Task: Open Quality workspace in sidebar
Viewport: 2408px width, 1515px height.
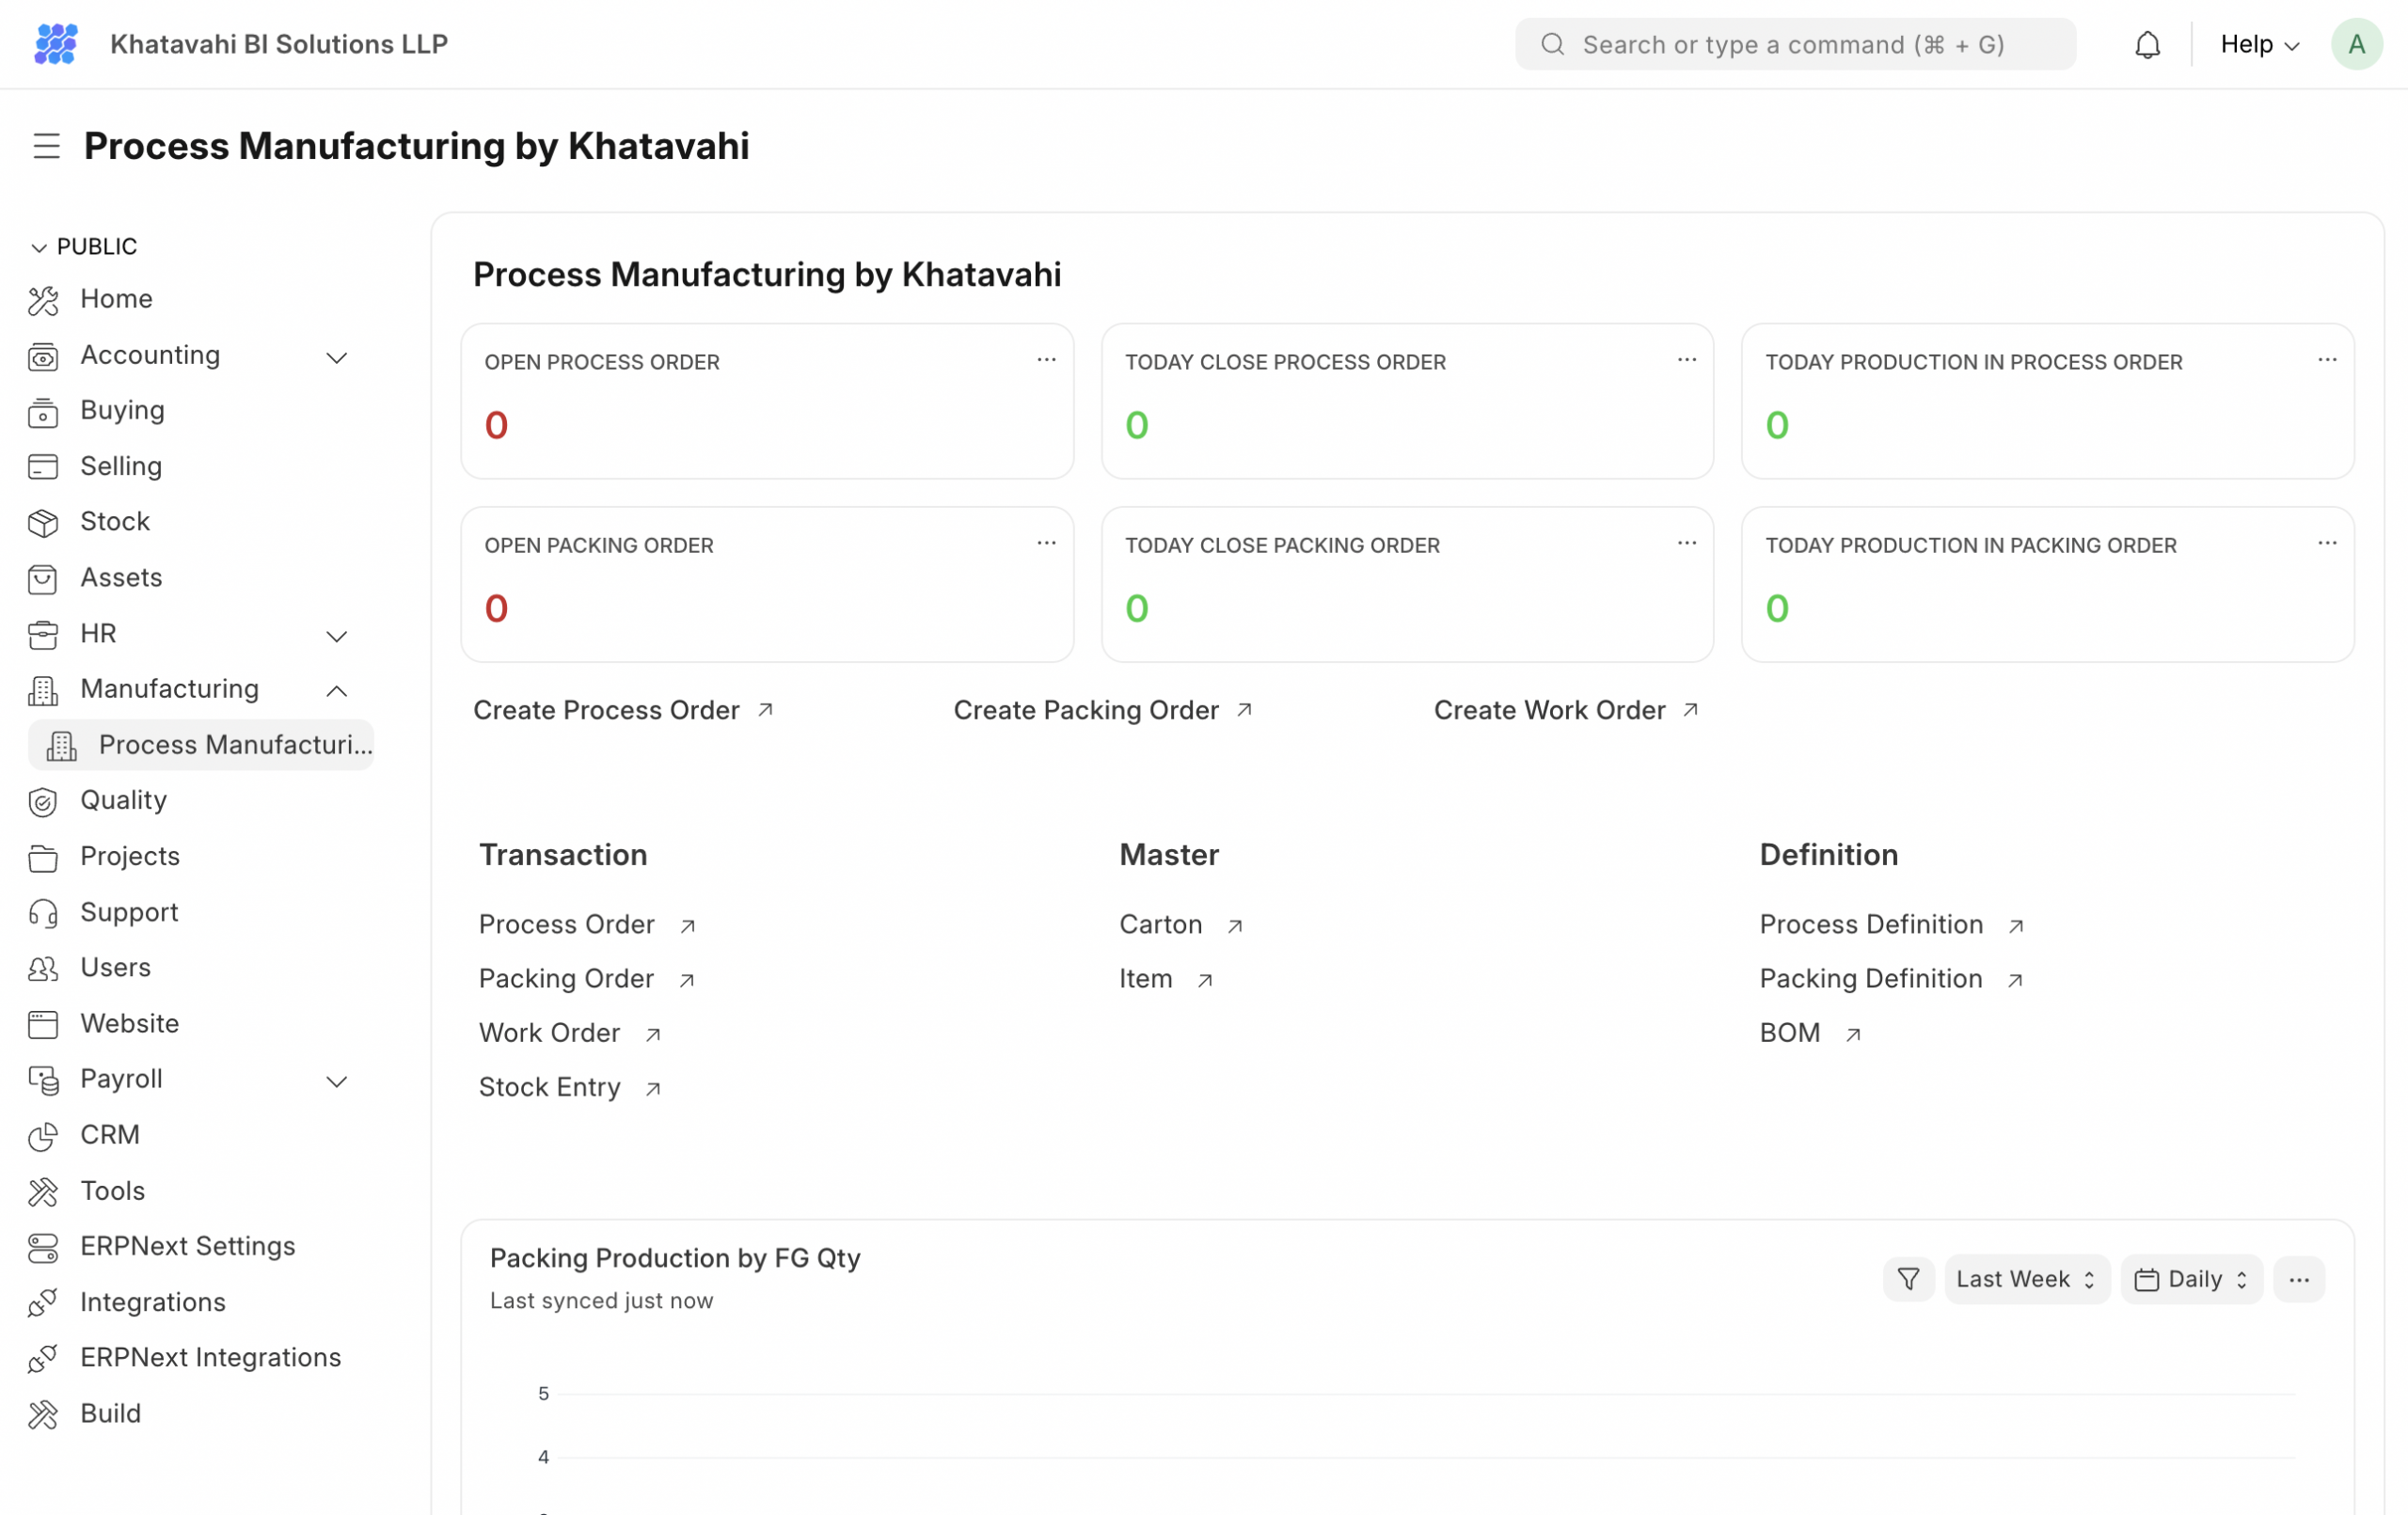Action: point(123,800)
